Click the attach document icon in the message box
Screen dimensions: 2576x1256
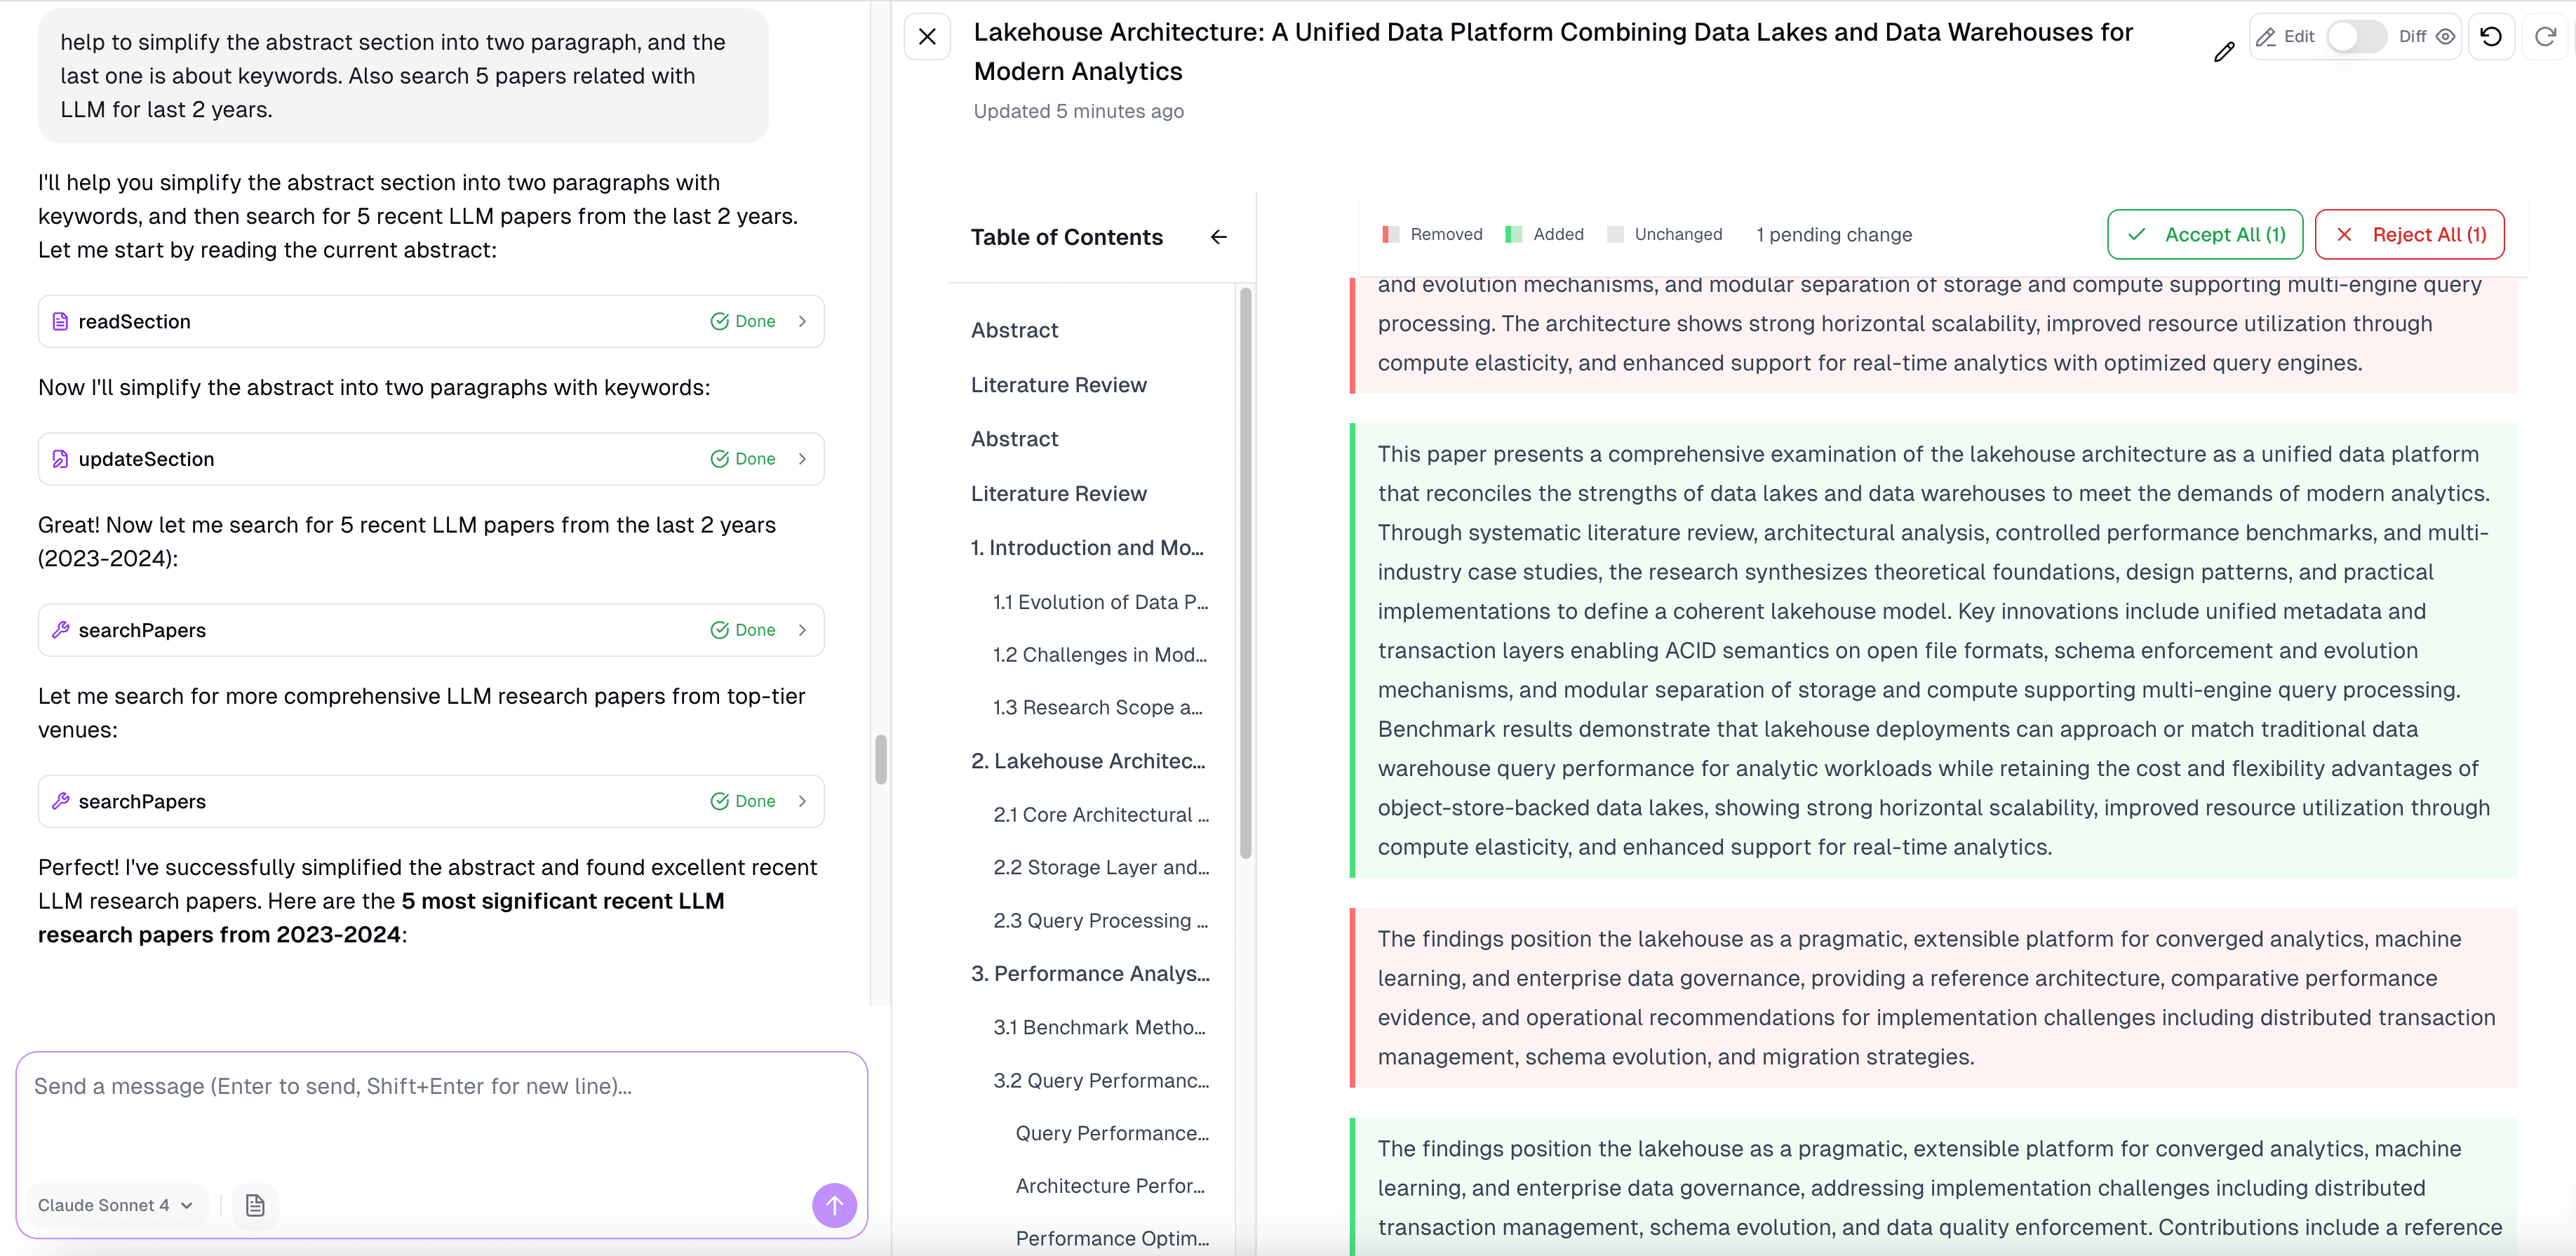[x=255, y=1205]
